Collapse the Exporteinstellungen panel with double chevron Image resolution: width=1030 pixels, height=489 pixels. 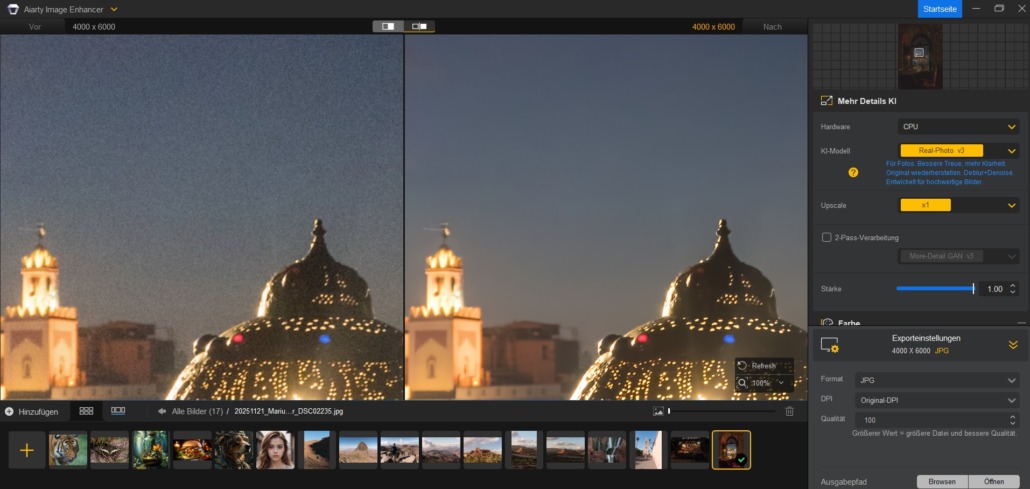pyautogui.click(x=1012, y=345)
